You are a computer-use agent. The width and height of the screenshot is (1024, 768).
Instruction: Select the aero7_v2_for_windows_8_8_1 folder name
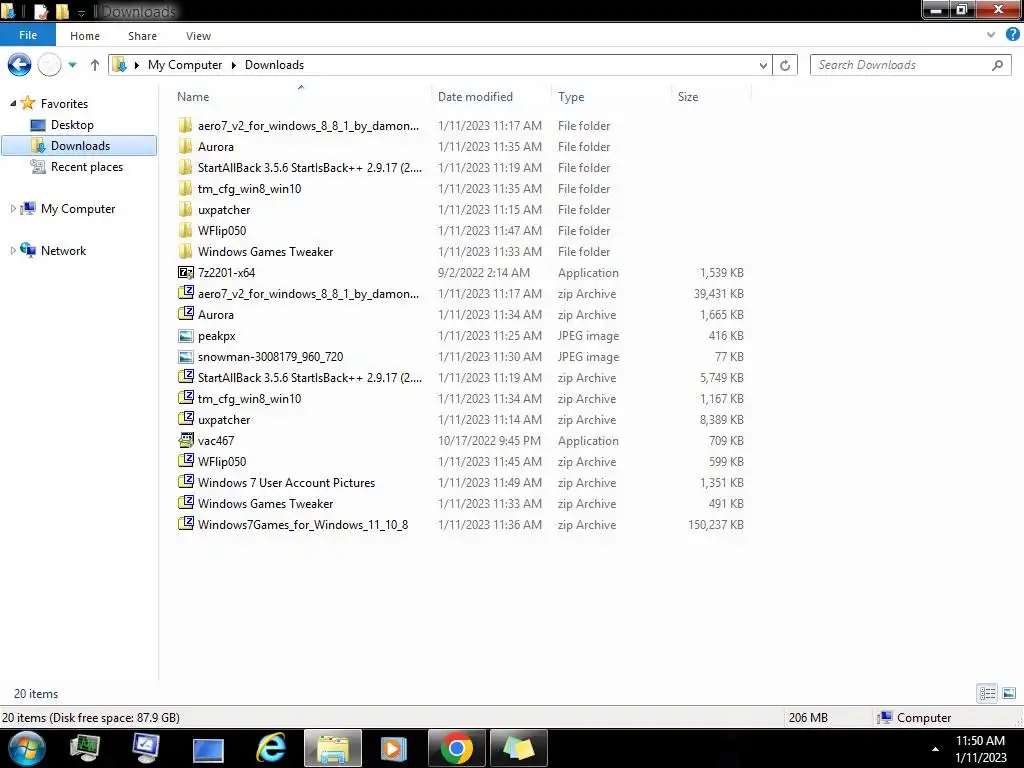point(308,125)
